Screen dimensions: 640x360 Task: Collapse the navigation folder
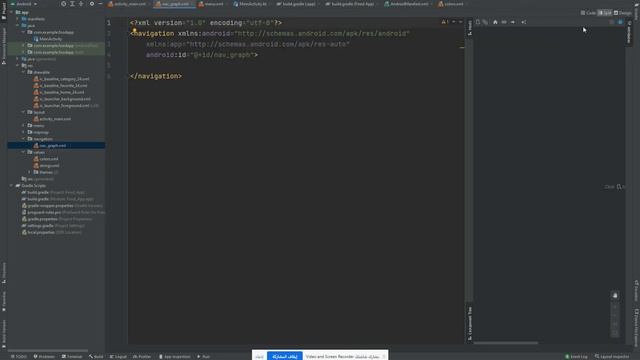pyautogui.click(x=24, y=139)
